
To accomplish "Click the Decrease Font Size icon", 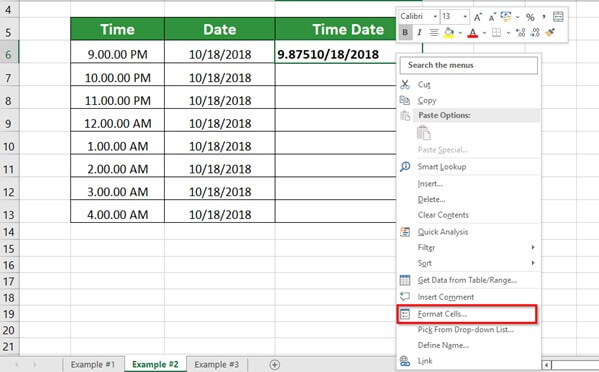I will click(492, 17).
